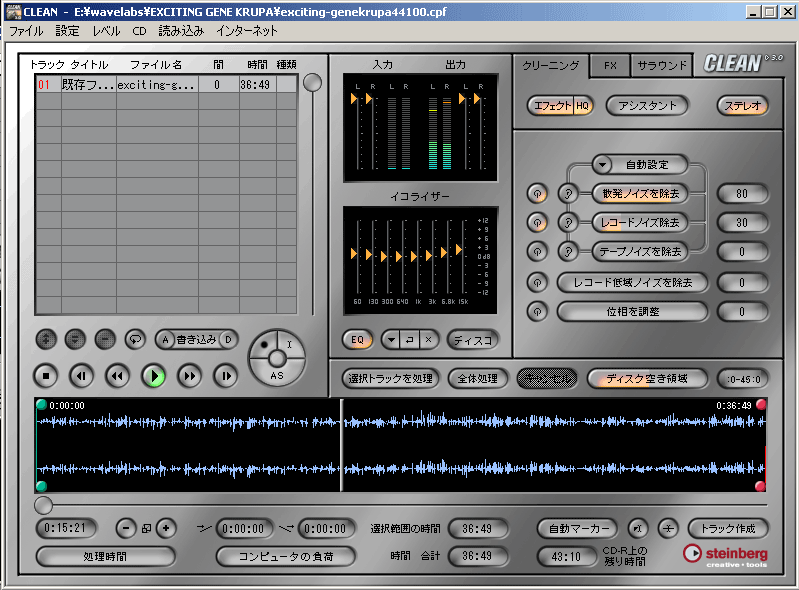This screenshot has height=590, width=799.
Task: Click the track list vertical slider knob
Action: (x=312, y=83)
